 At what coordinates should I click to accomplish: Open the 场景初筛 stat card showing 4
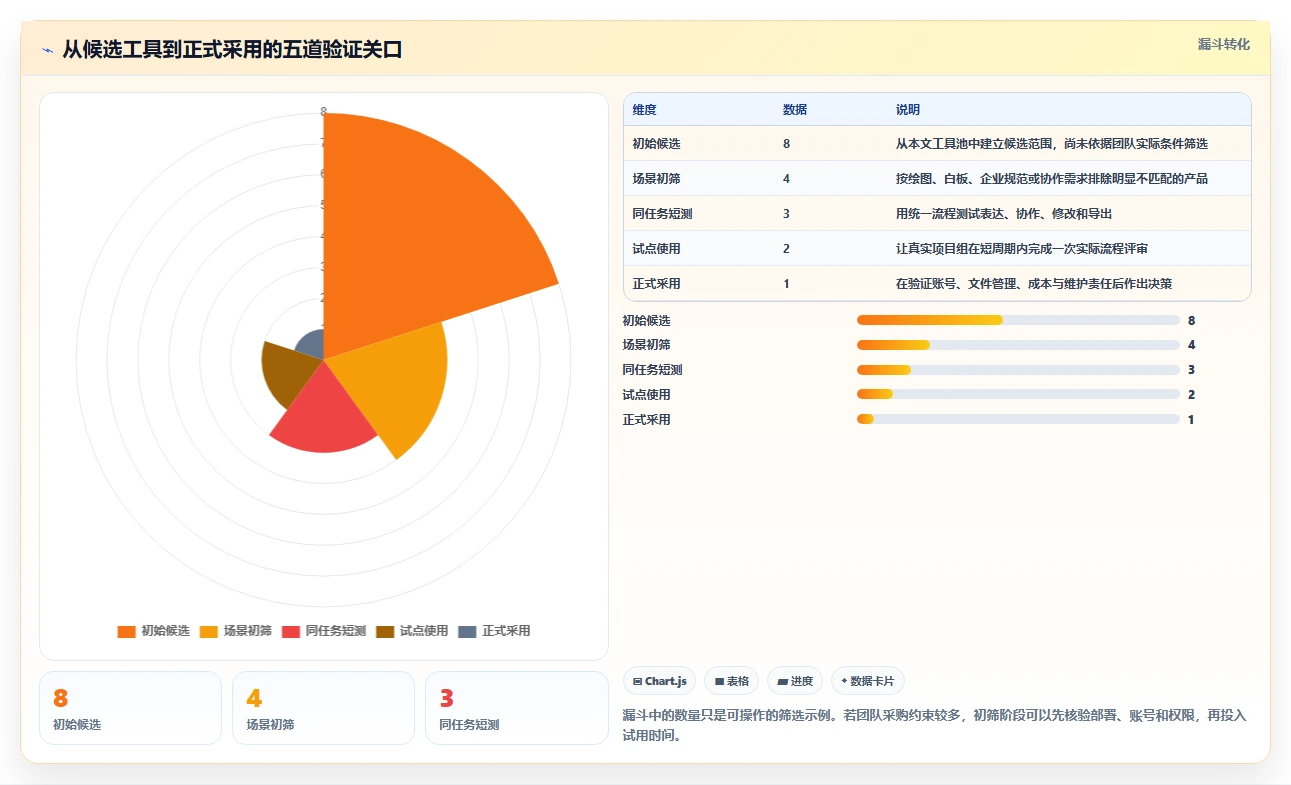point(323,708)
